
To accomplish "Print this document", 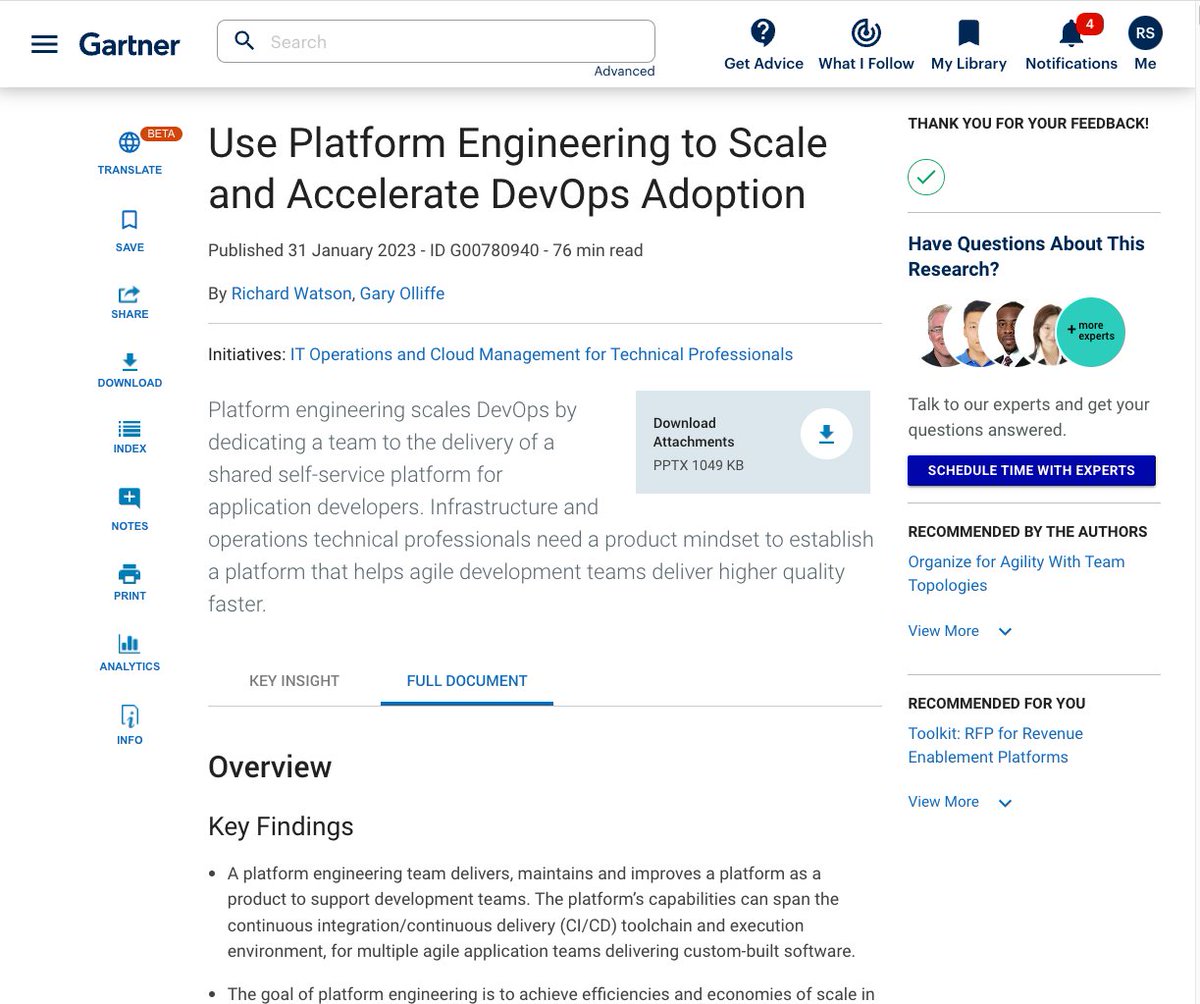I will (129, 582).
